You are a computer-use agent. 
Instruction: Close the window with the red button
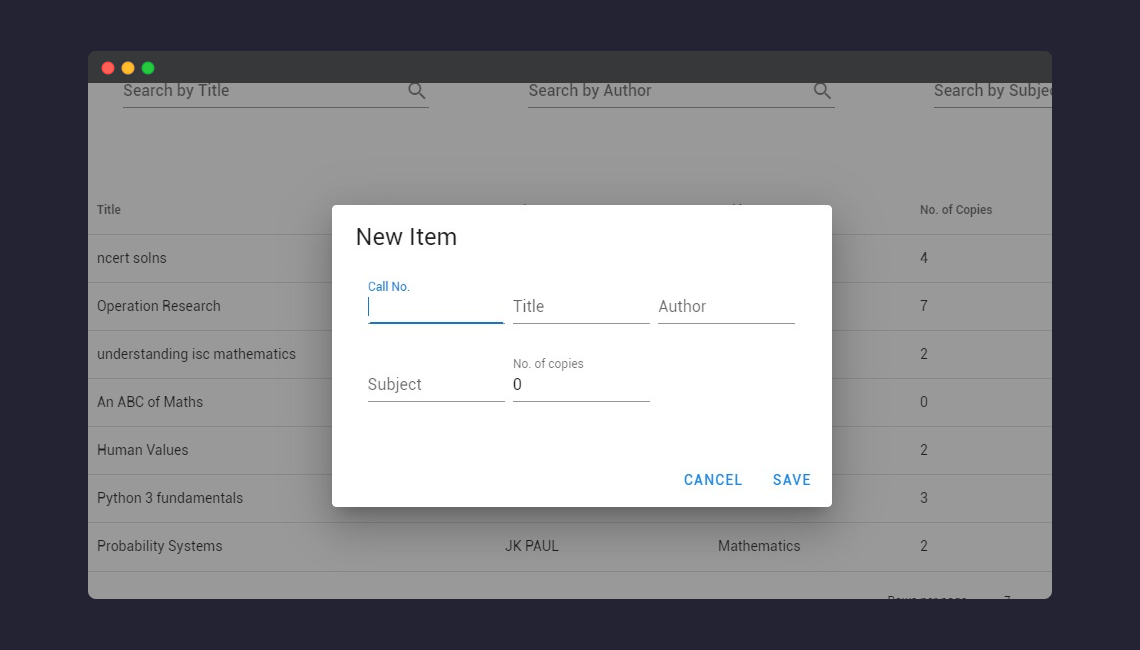(108, 68)
